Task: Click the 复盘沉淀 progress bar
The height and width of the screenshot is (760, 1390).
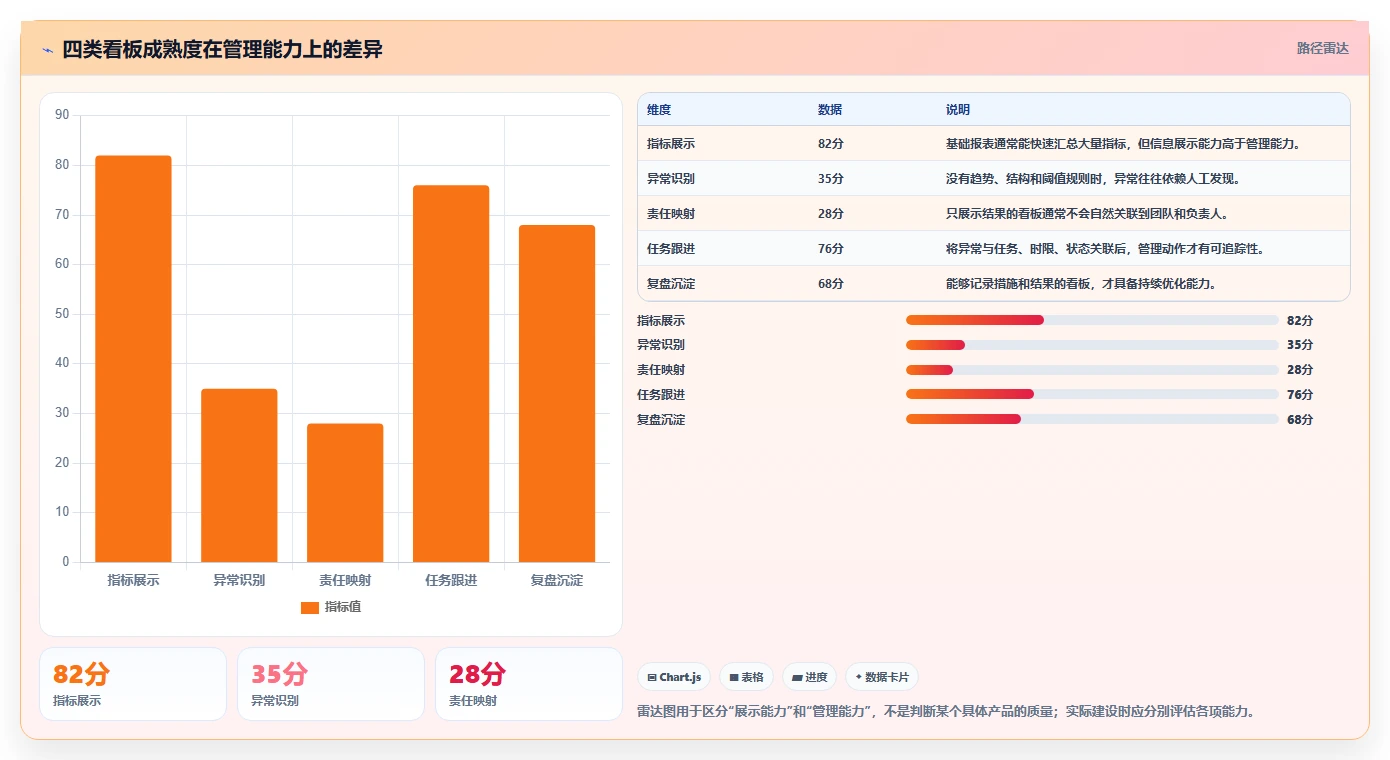Action: click(1092, 419)
